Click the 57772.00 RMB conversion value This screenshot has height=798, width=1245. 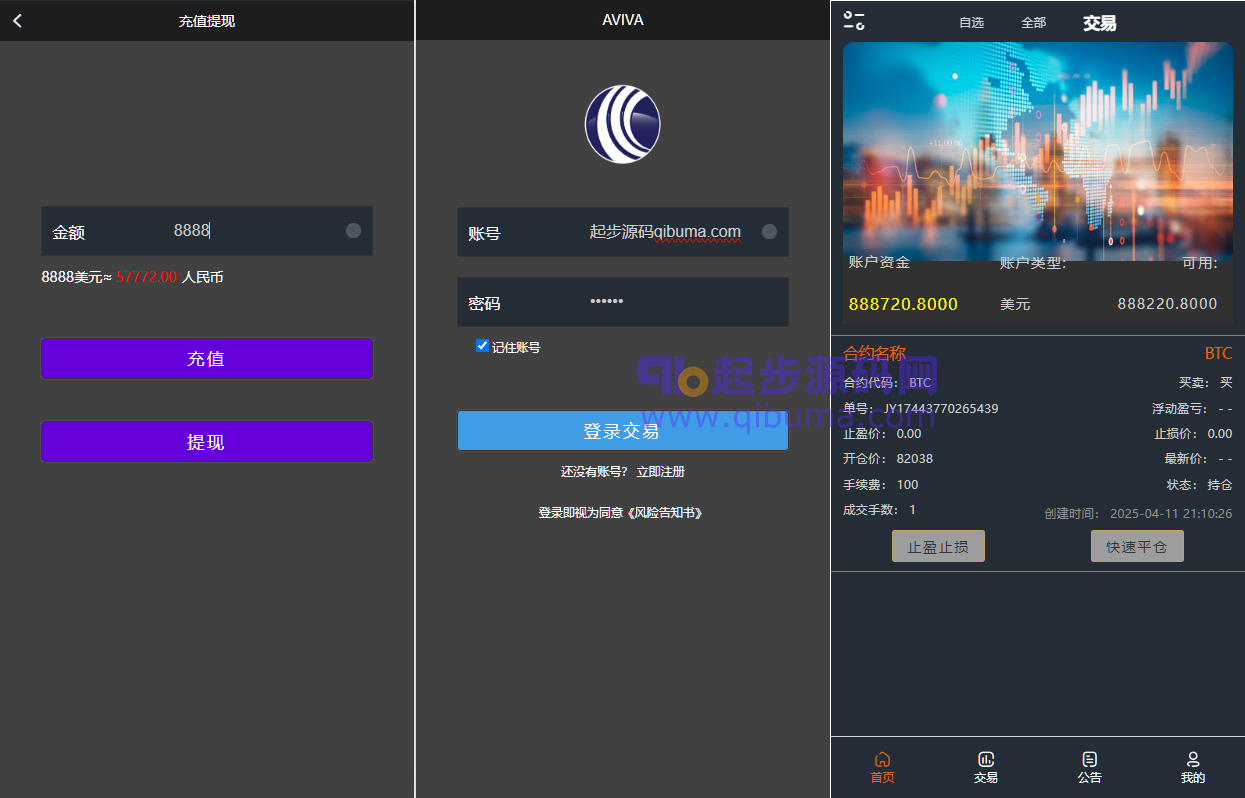pos(147,277)
